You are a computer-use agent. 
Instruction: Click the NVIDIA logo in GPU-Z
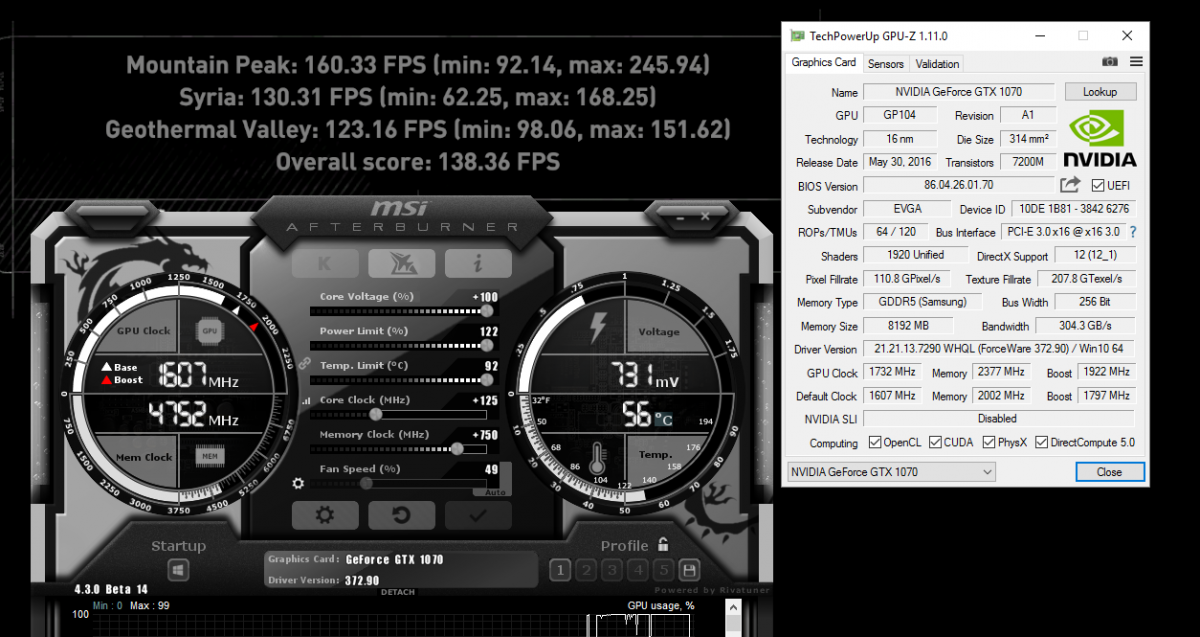click(1099, 137)
